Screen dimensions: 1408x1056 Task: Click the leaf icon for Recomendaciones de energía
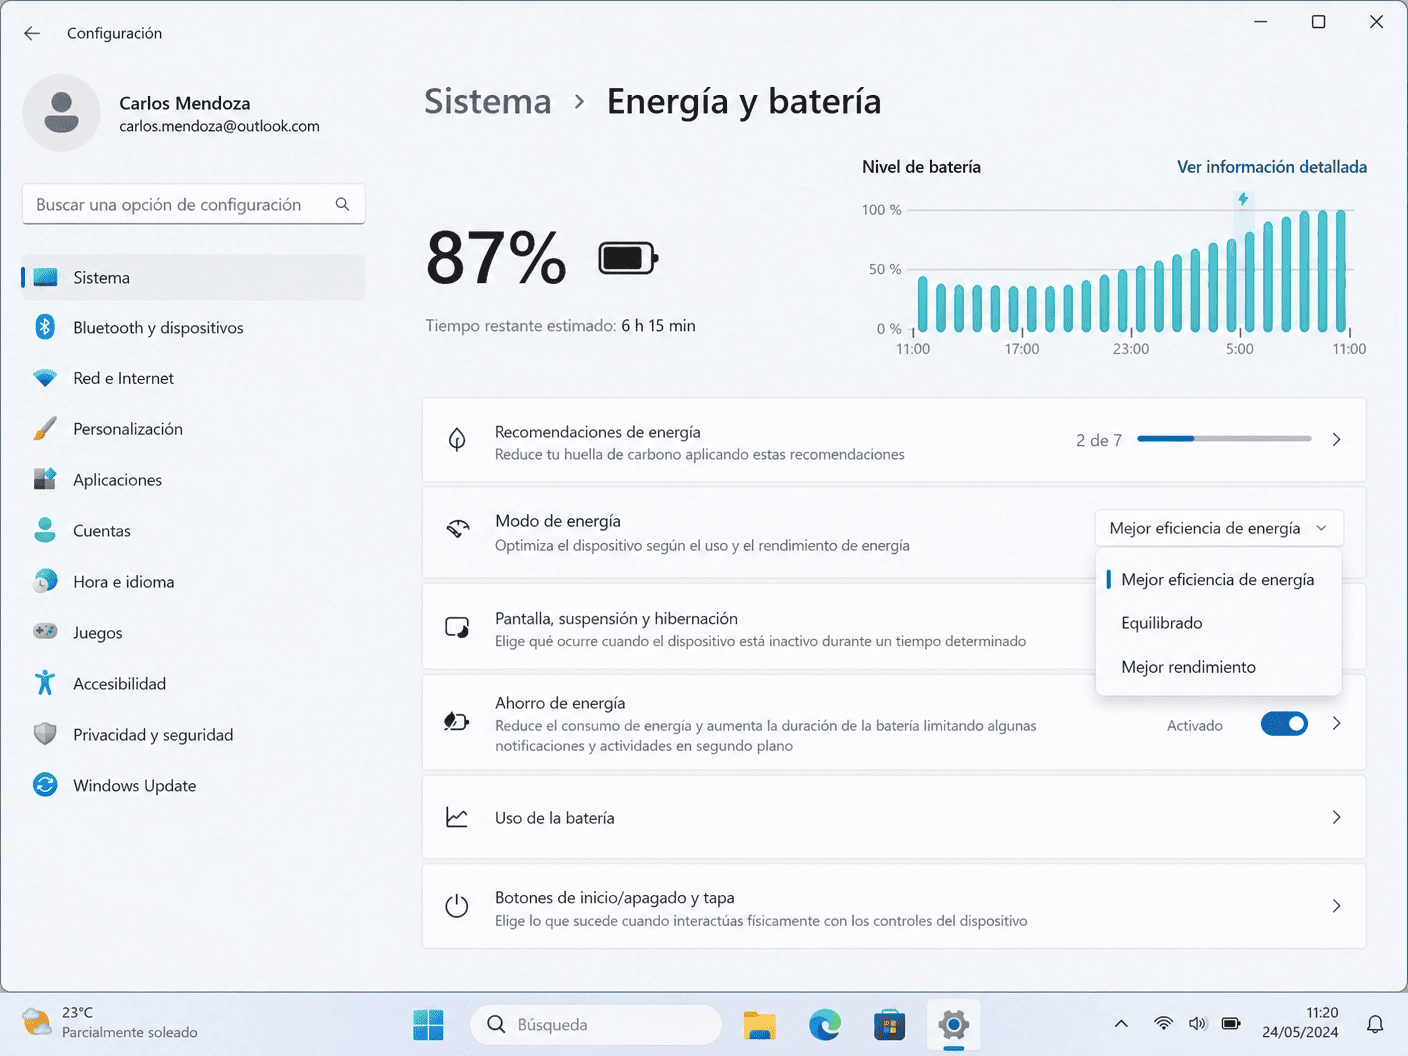pos(457,440)
